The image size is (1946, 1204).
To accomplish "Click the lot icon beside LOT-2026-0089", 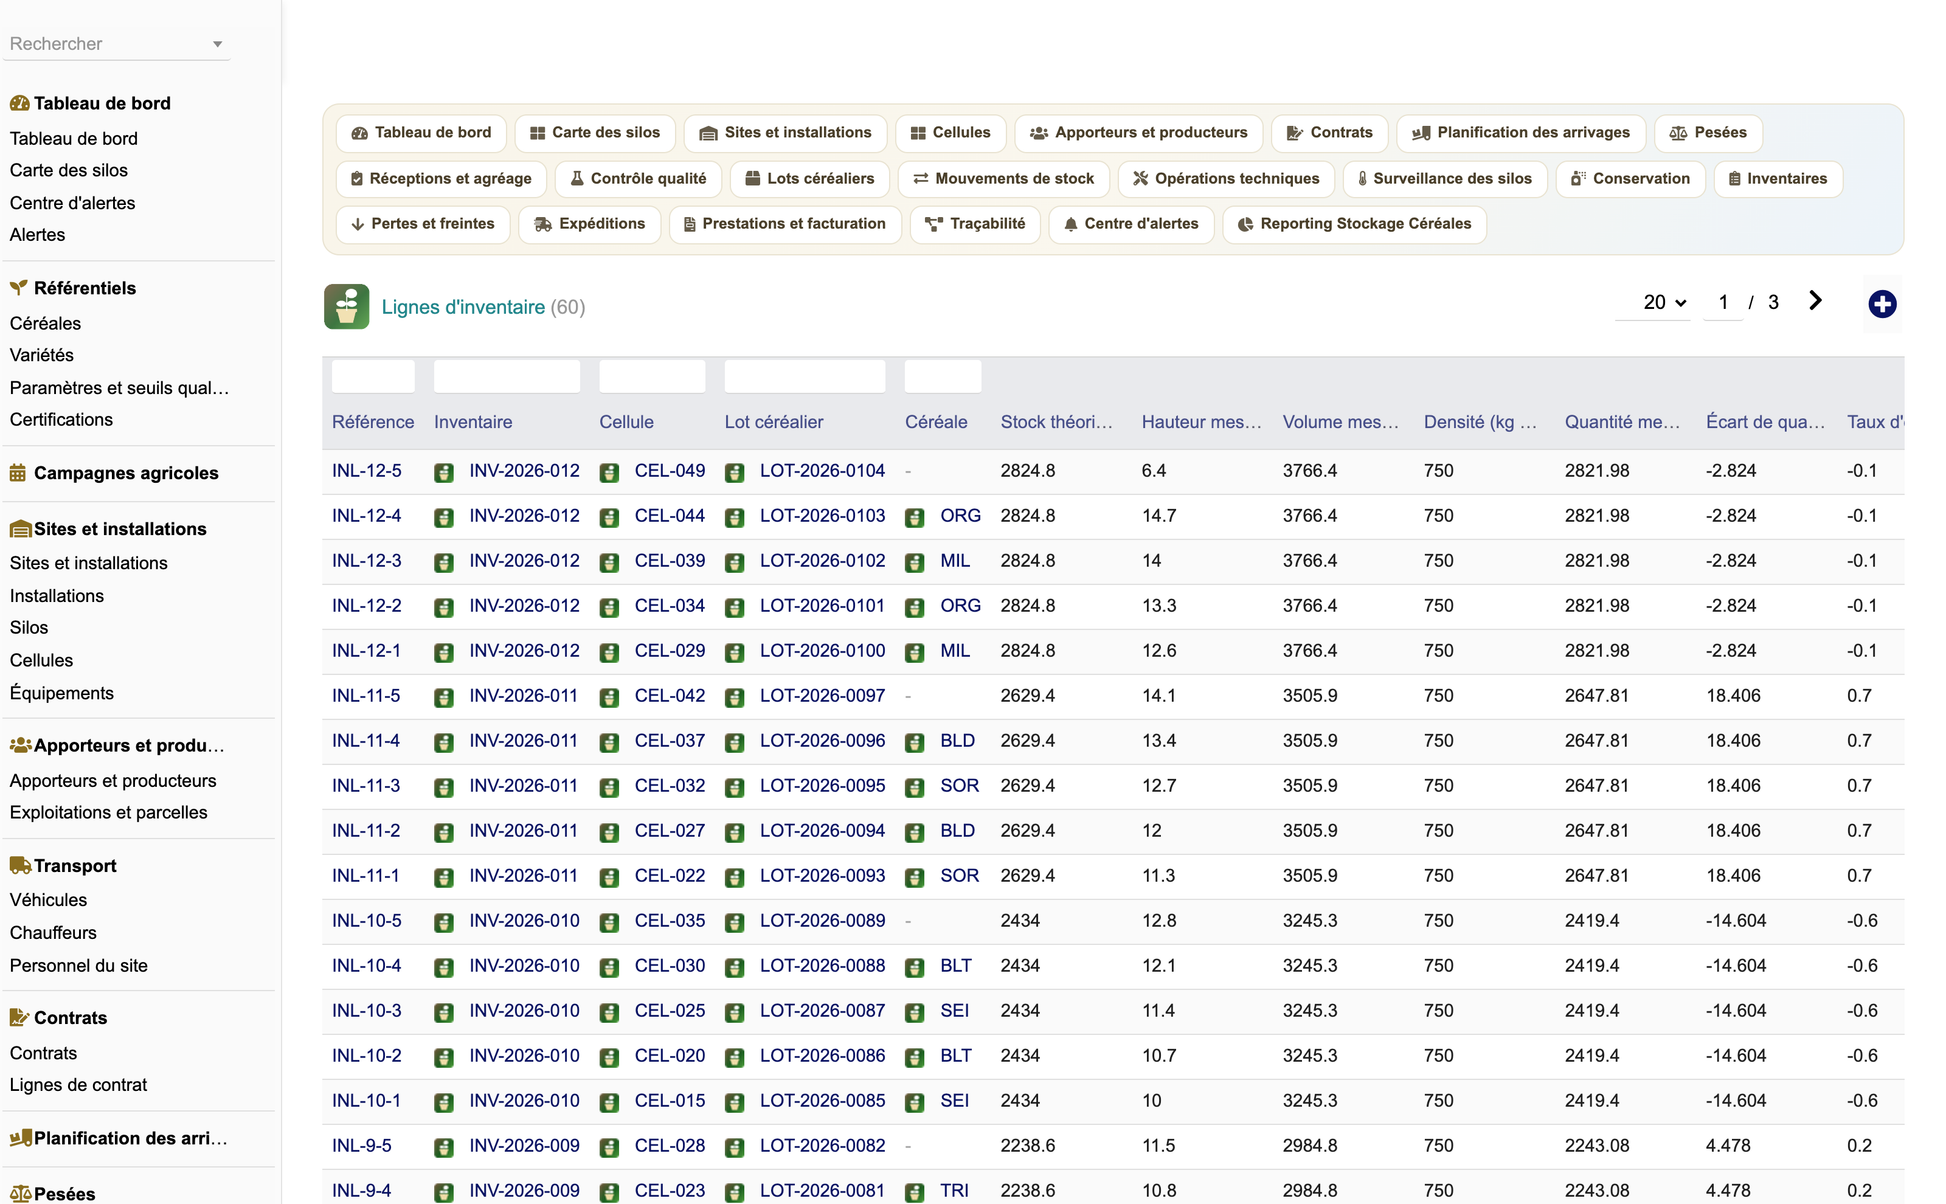I will (x=735, y=922).
